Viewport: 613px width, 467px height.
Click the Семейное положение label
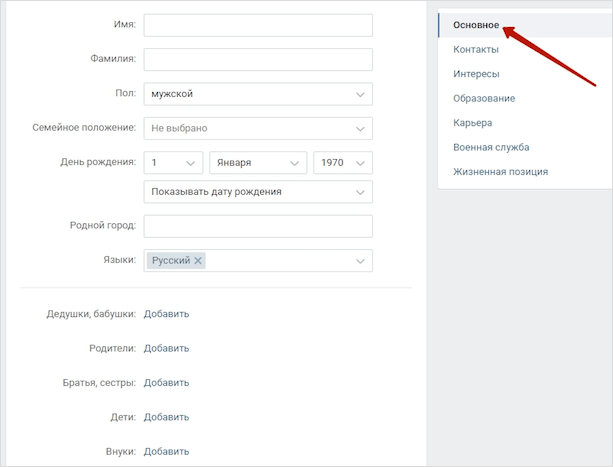point(84,128)
